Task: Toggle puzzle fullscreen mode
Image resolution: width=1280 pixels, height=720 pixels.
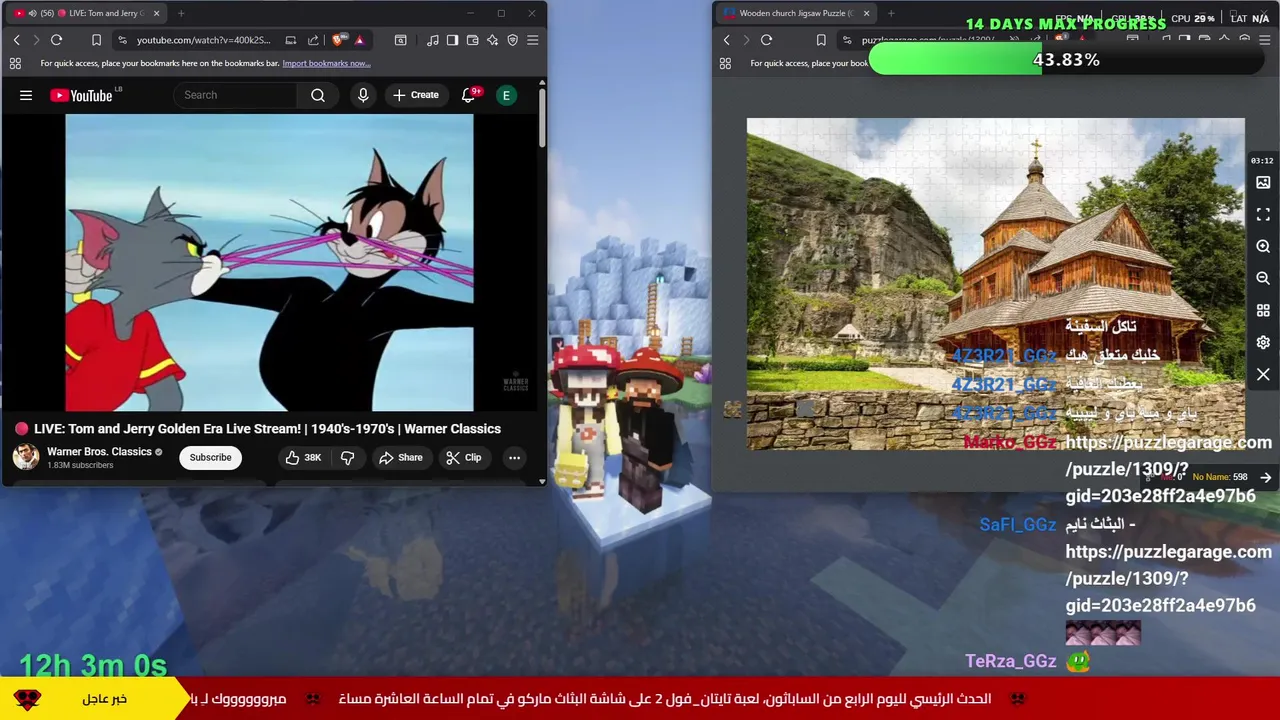Action: (x=1263, y=215)
